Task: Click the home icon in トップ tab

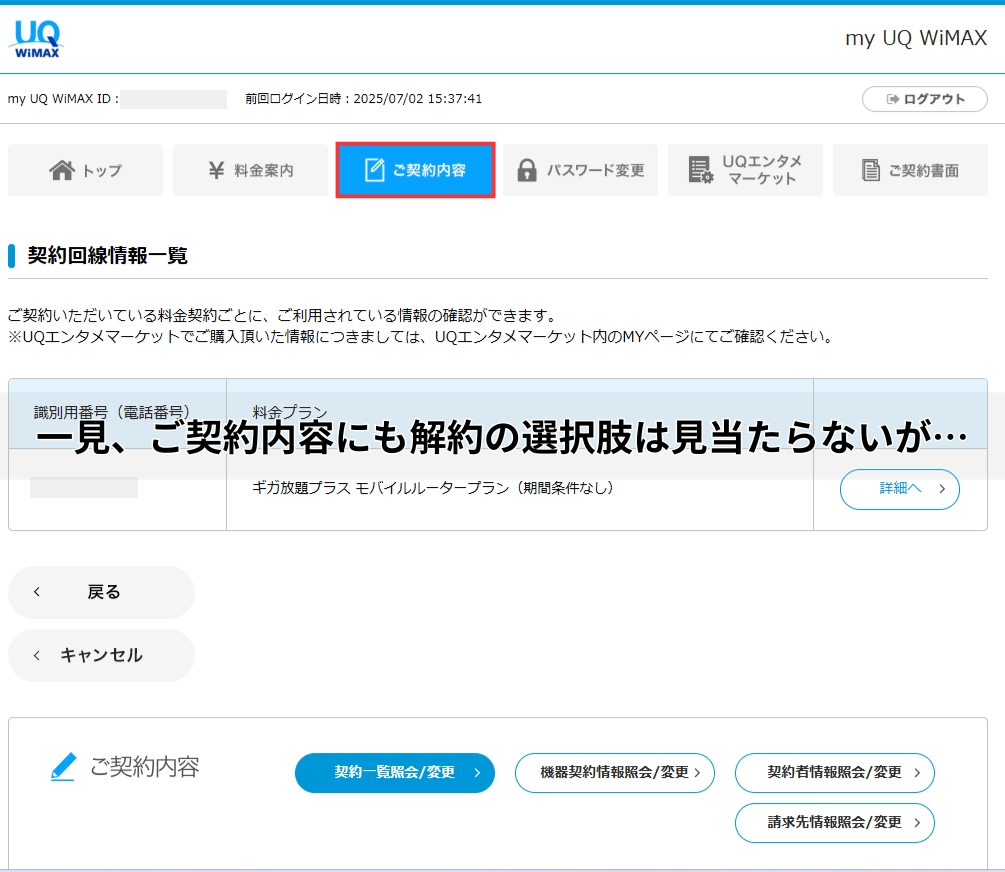Action: 62,170
